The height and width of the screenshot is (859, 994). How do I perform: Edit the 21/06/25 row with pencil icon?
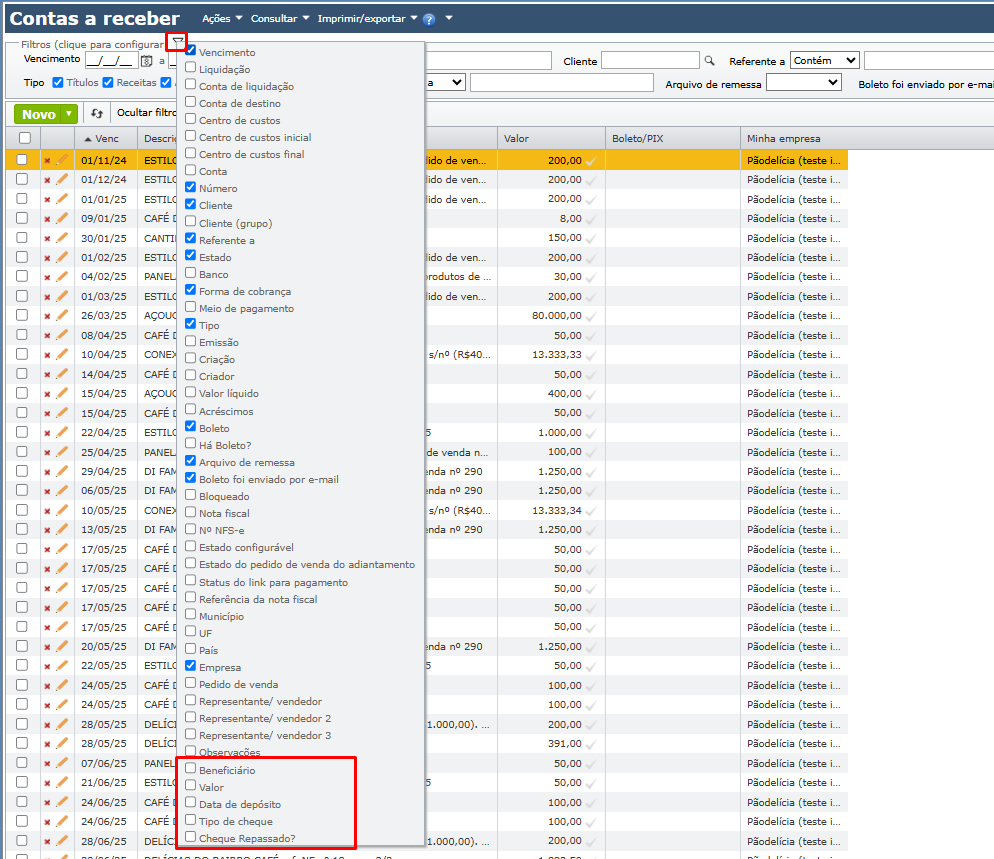click(61, 782)
